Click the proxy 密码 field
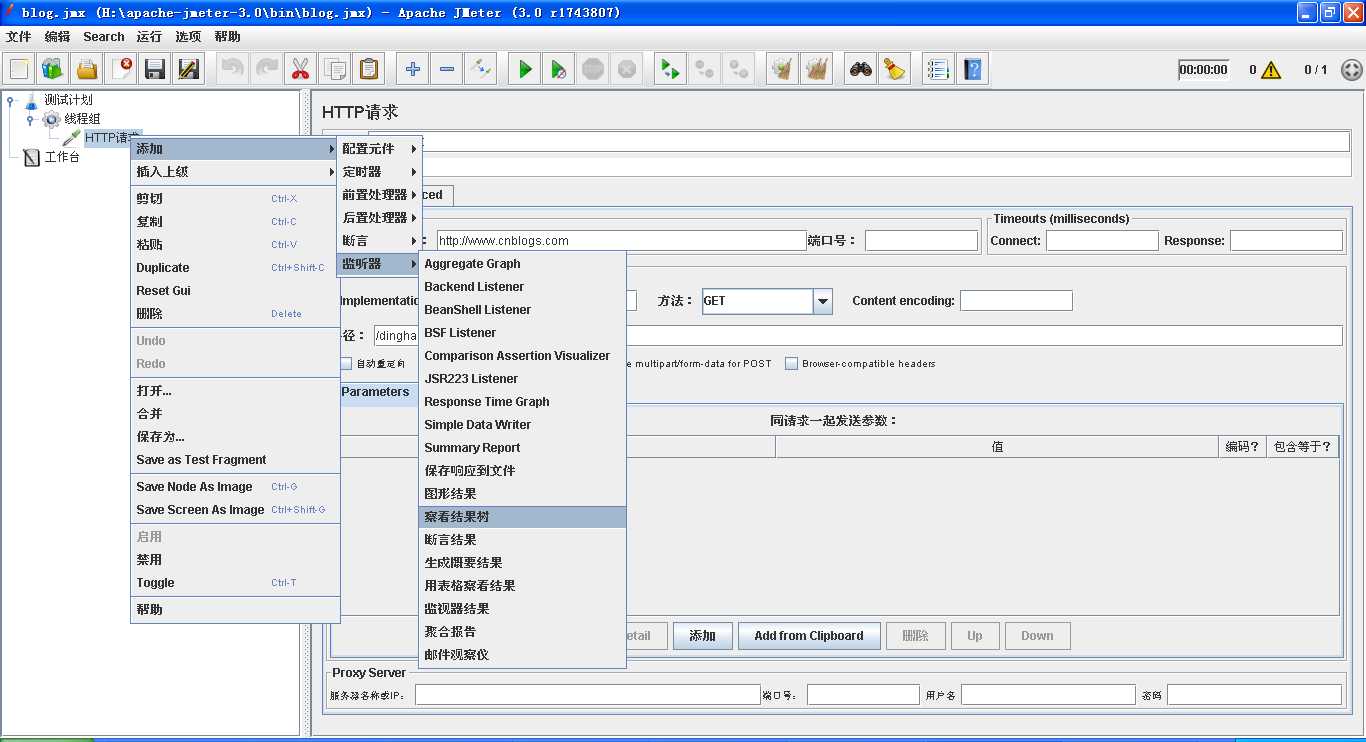Screen dimensions: 1366x742 [1254, 695]
